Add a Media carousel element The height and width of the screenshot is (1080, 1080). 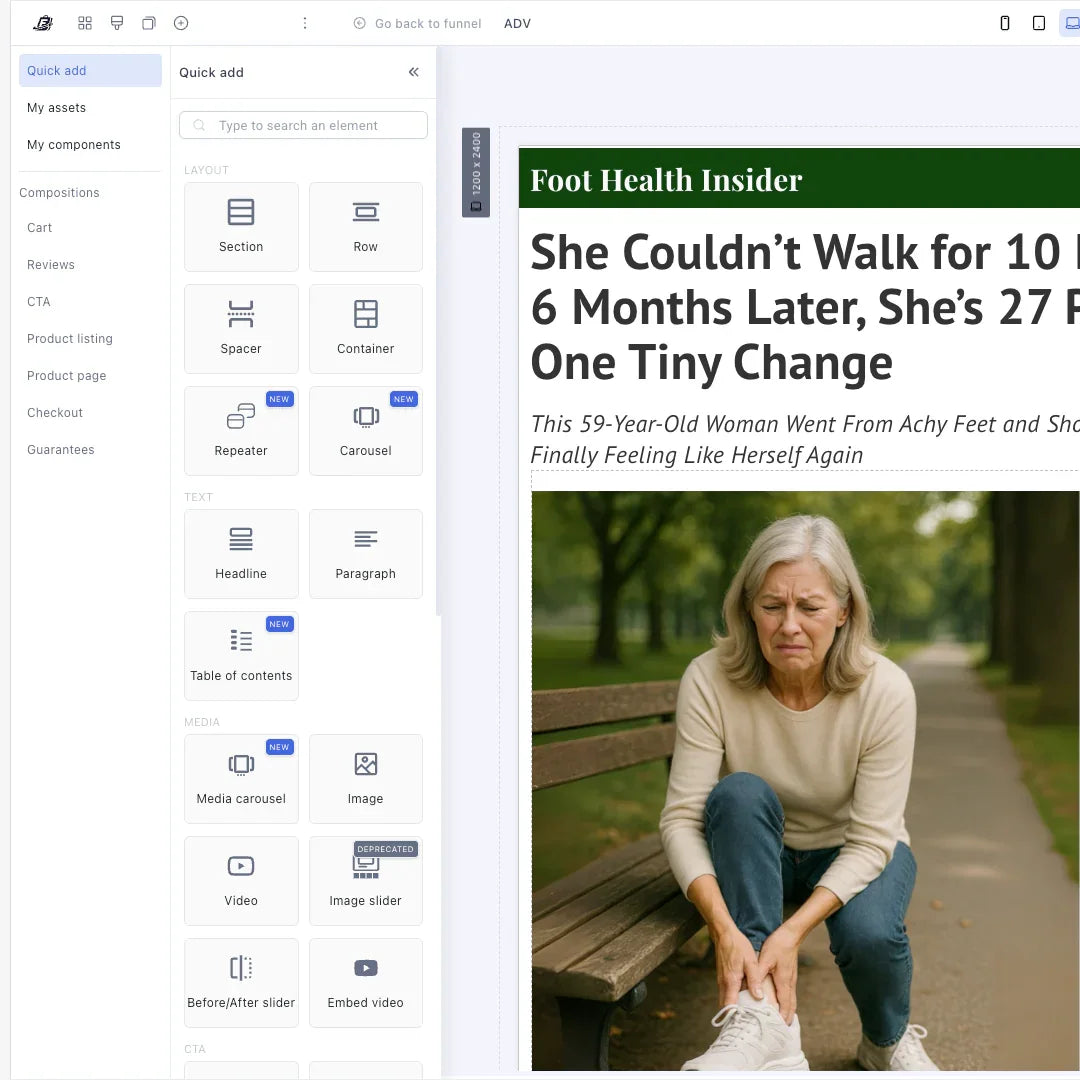[241, 779]
